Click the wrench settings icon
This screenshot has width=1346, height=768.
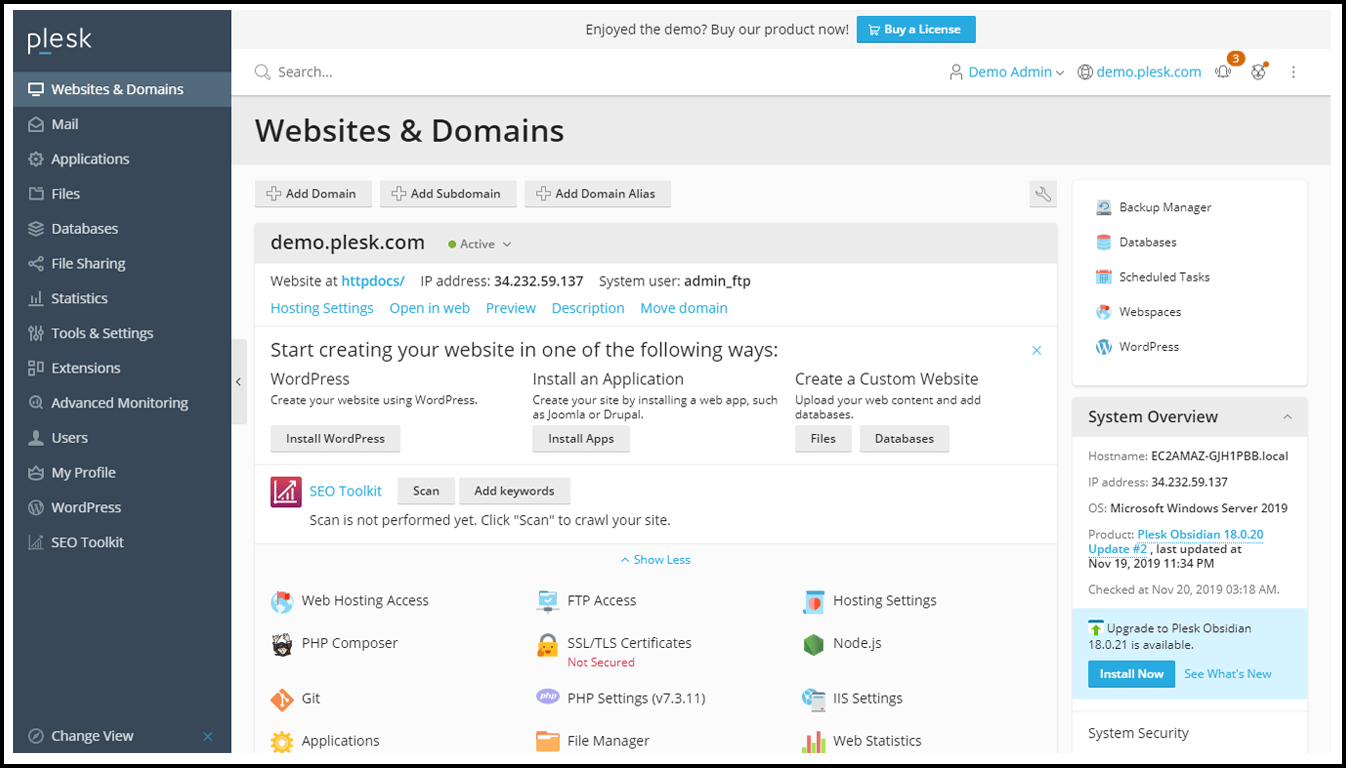point(1043,194)
